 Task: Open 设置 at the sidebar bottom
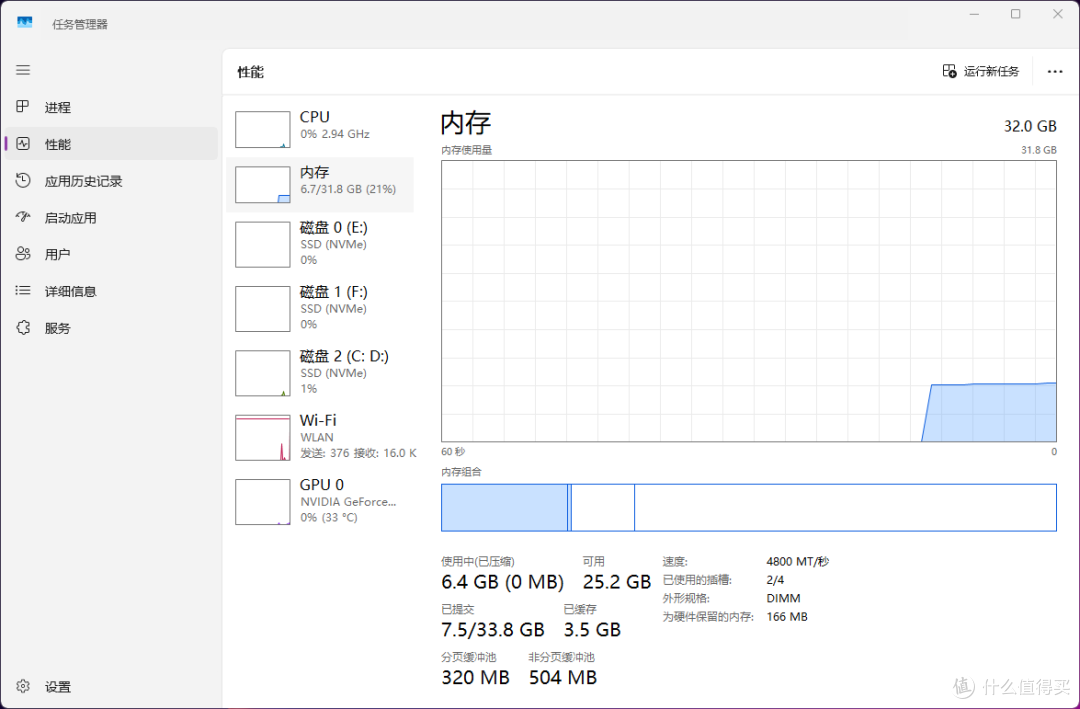click(x=58, y=687)
